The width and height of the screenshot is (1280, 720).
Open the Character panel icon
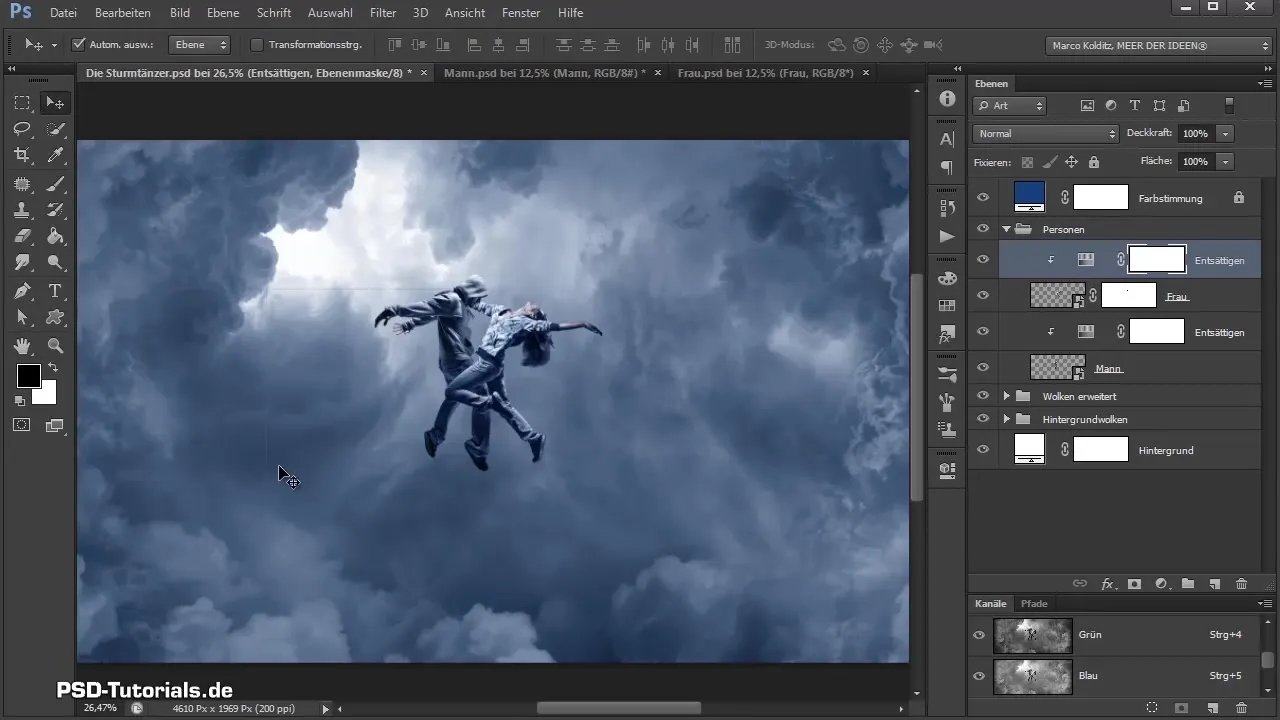(x=947, y=140)
